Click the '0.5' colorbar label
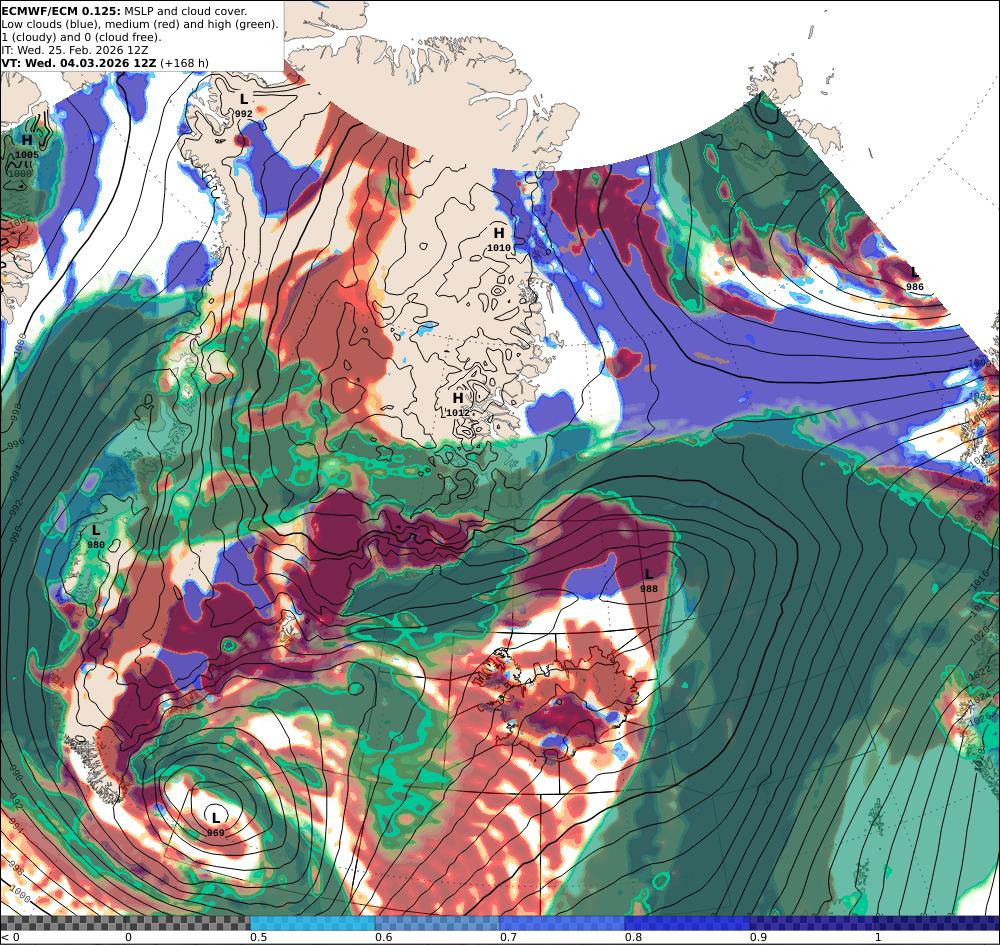The image size is (1000, 945). click(x=258, y=937)
